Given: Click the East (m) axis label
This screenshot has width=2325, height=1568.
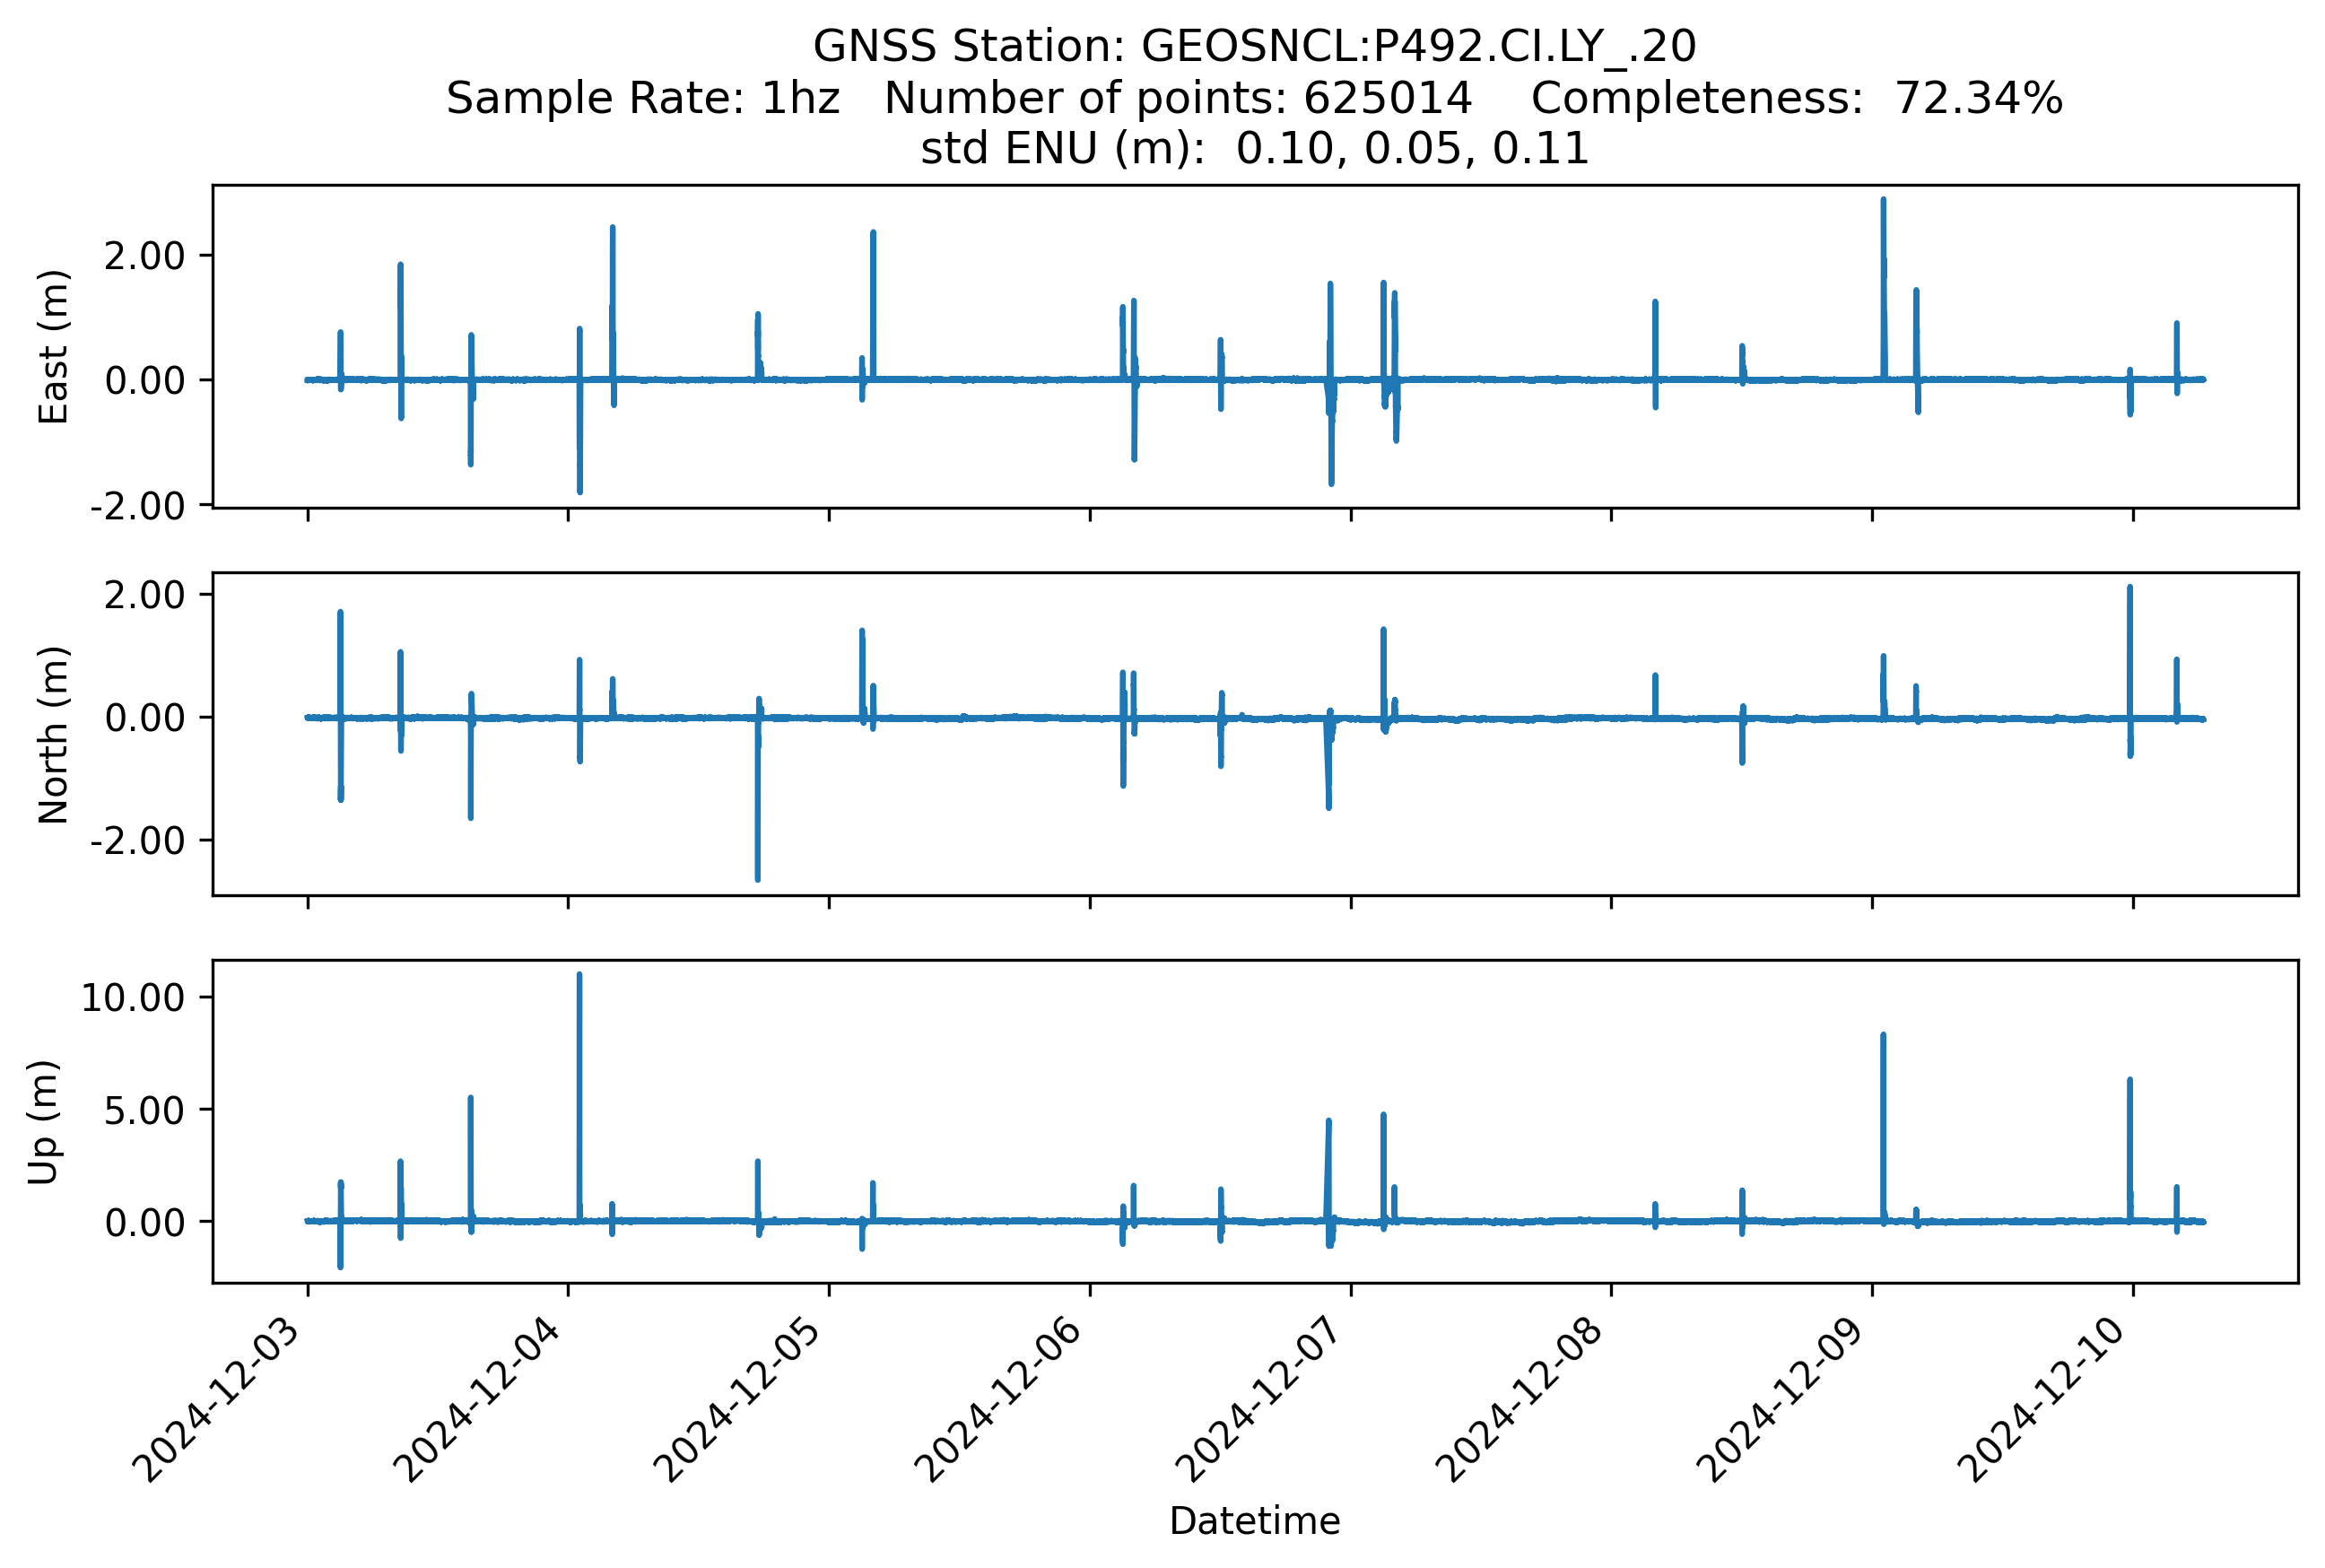Looking at the screenshot, I should [53, 346].
